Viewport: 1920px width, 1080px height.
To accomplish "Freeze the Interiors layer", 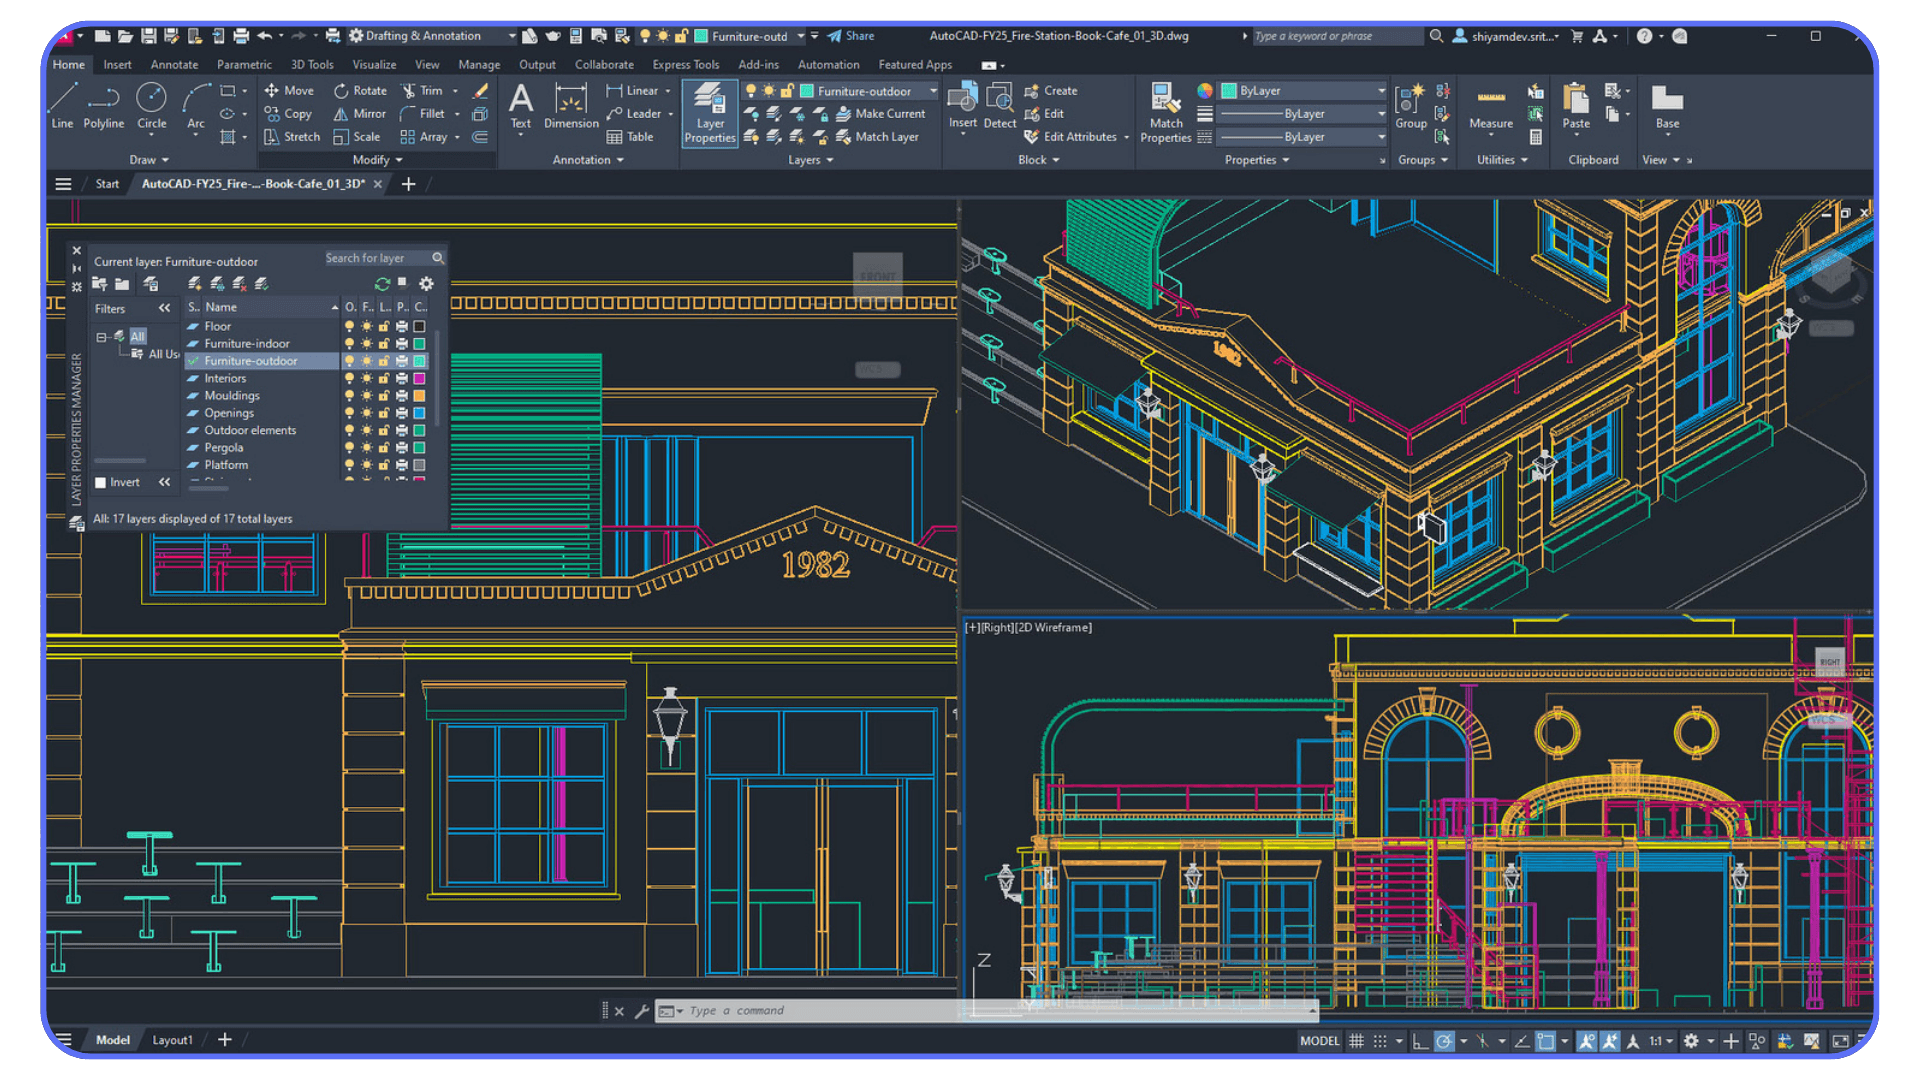I will [x=366, y=378].
